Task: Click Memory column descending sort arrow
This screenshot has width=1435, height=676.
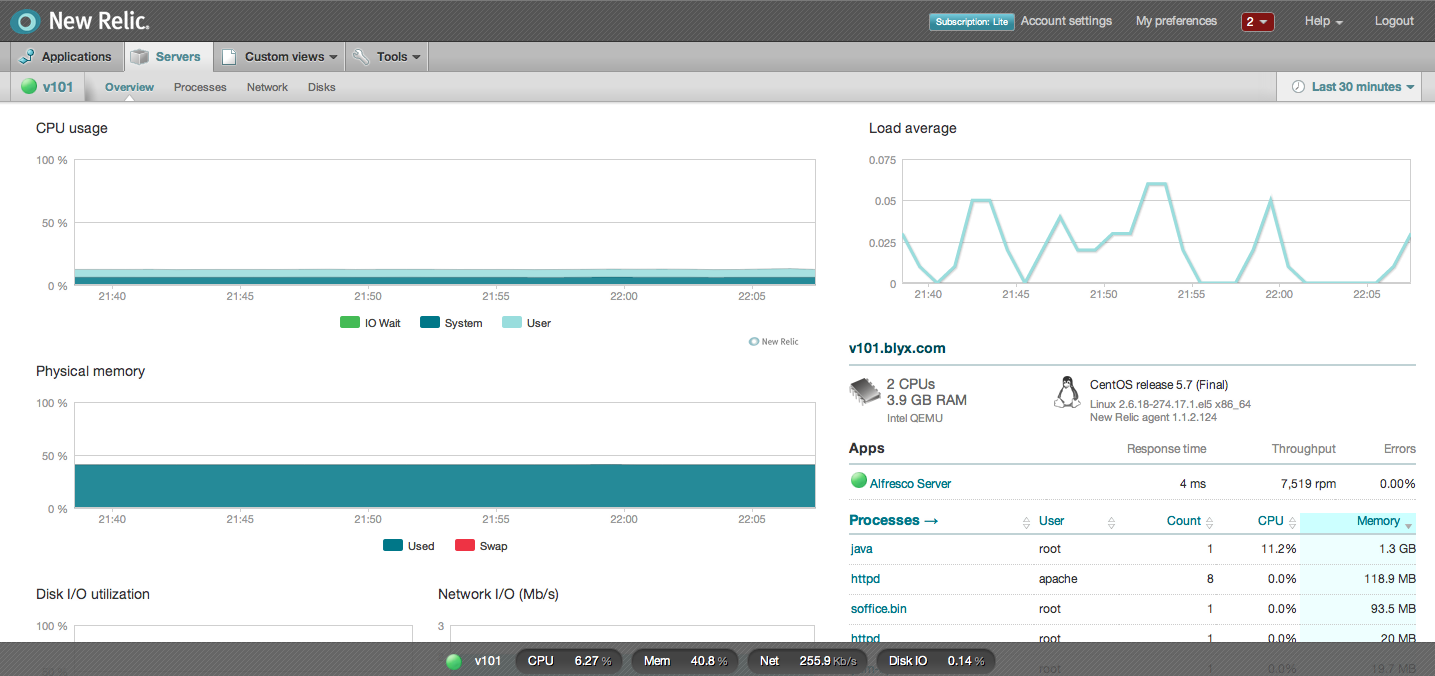Action: (x=1409, y=526)
